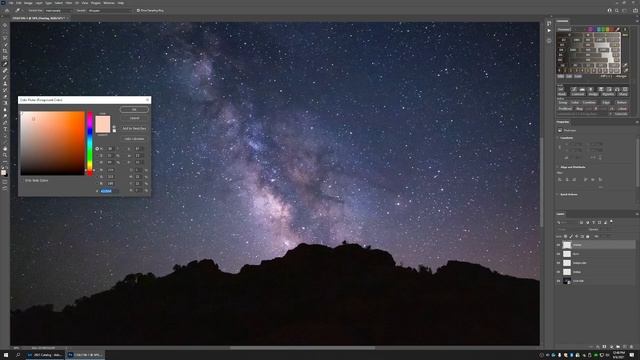640x360 pixels.
Task: Click the lock all layers icon
Action: tap(588, 236)
